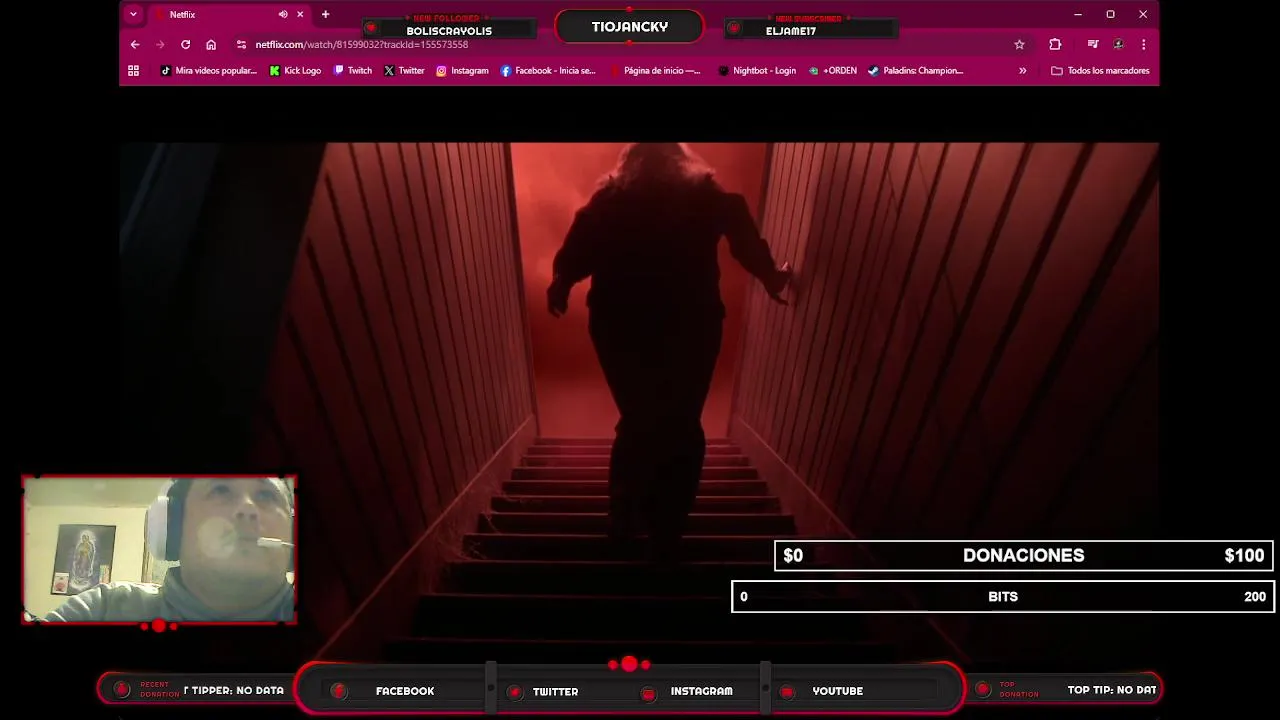Open the tab search dropdown arrow
Viewport: 1280px width, 720px height.
[x=133, y=14]
